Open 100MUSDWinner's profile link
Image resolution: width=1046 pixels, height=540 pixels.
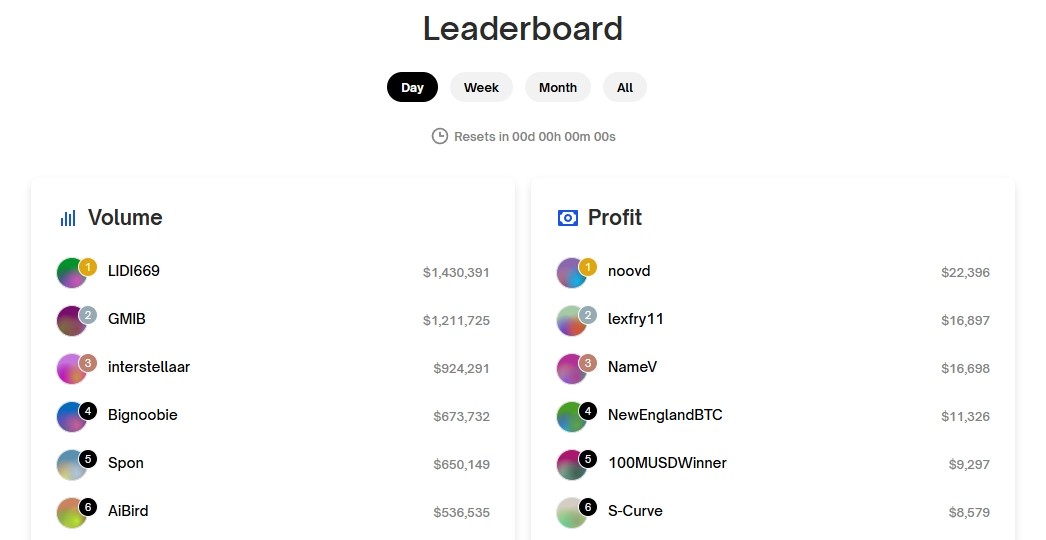pyautogui.click(x=667, y=463)
